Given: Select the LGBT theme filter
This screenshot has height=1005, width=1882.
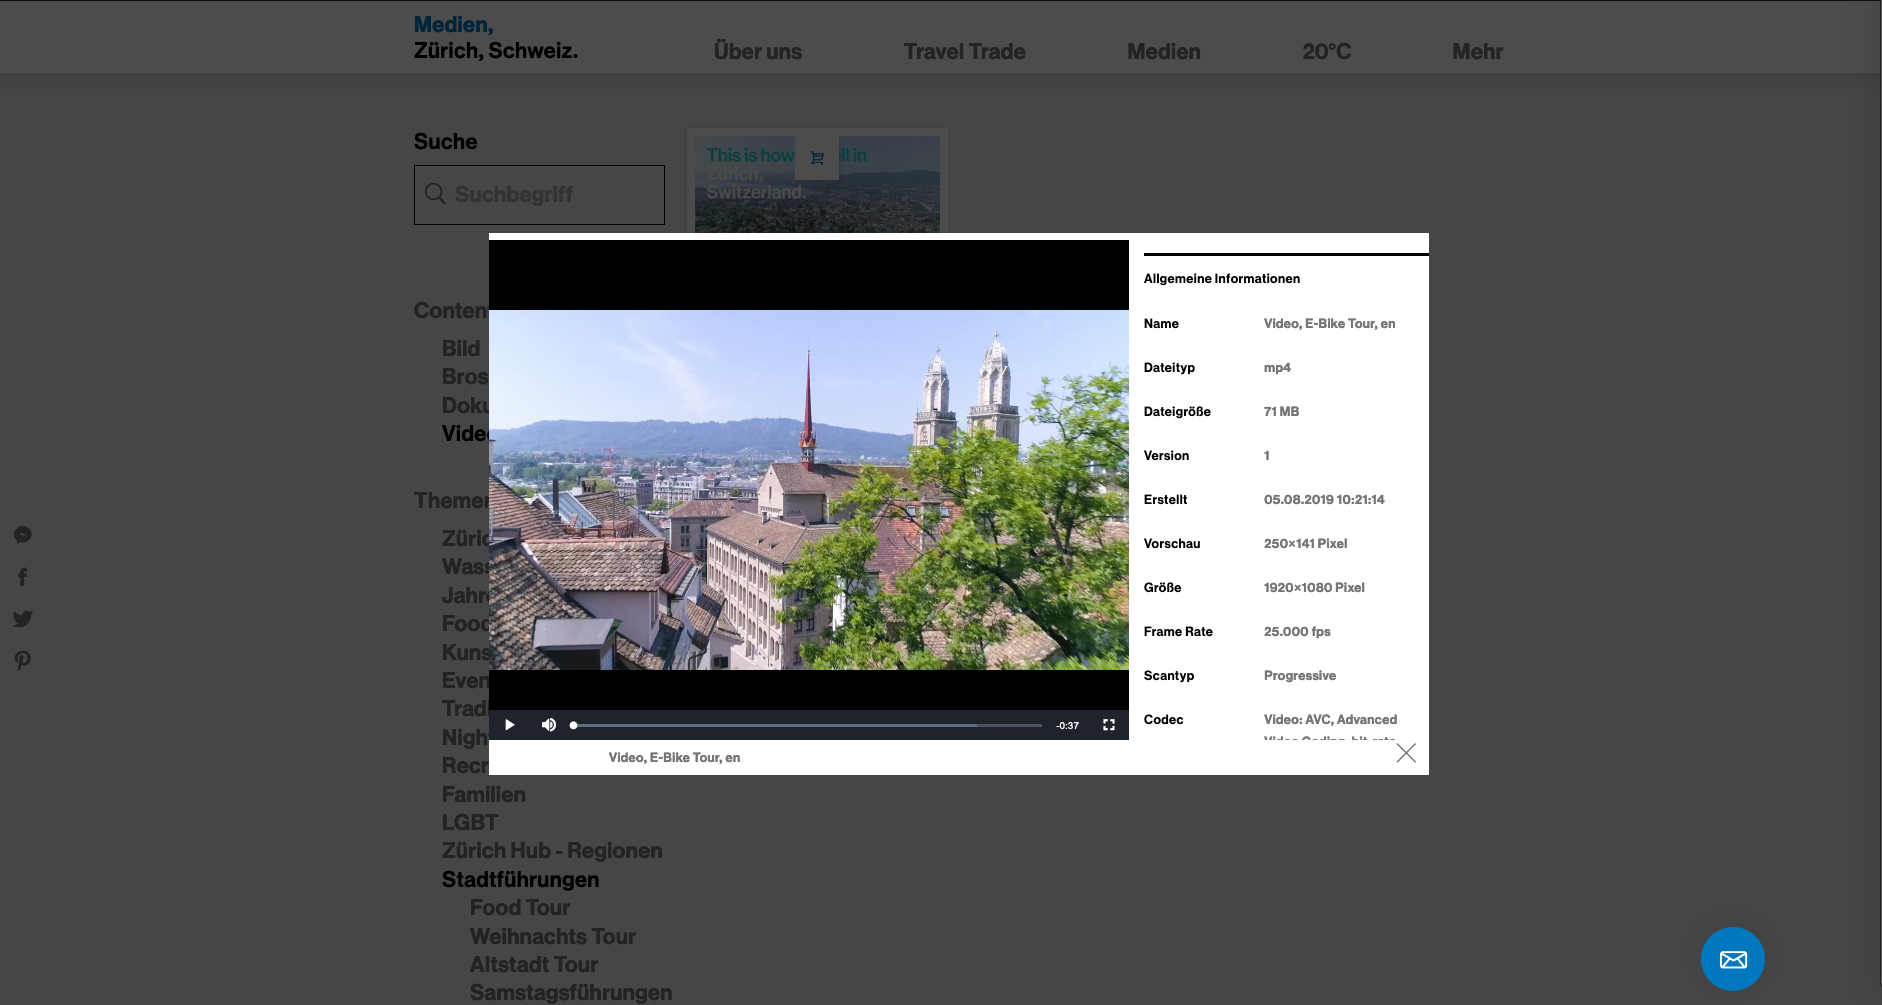Looking at the screenshot, I should point(470,822).
